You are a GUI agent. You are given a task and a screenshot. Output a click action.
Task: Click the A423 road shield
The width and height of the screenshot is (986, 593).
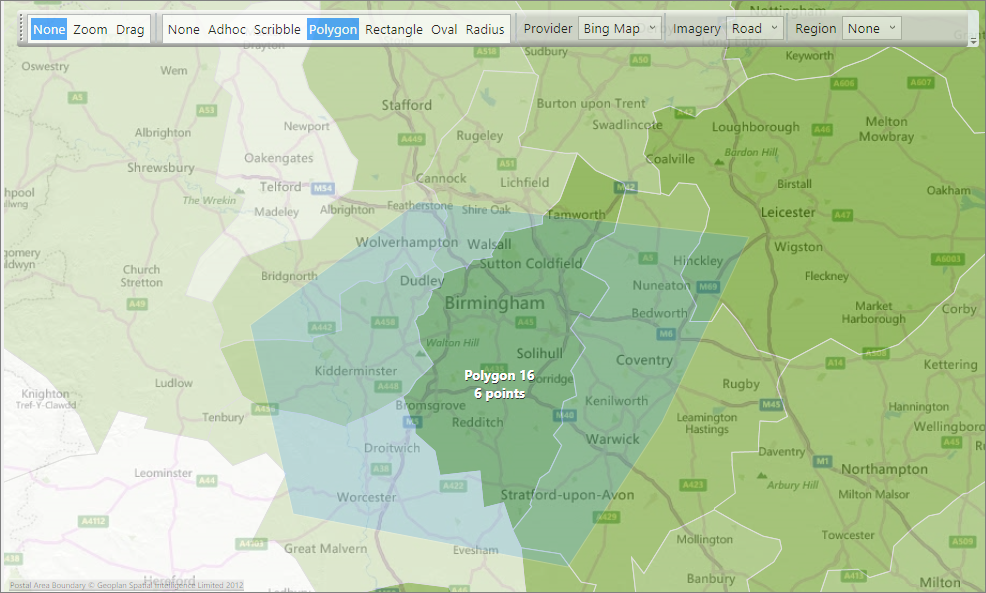coord(693,484)
